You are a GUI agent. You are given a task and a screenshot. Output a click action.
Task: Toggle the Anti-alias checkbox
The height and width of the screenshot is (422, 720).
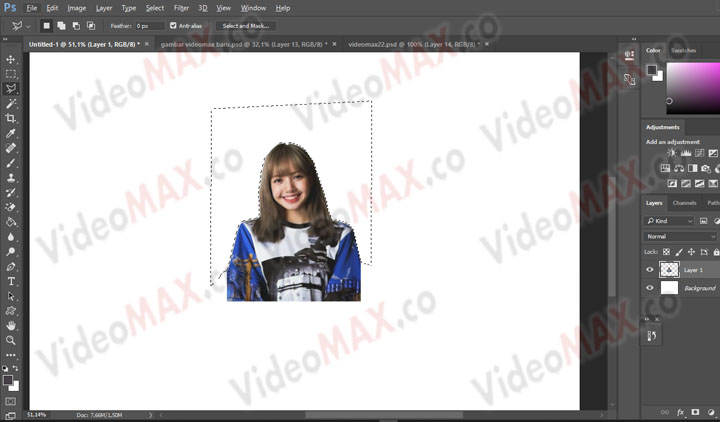173,26
